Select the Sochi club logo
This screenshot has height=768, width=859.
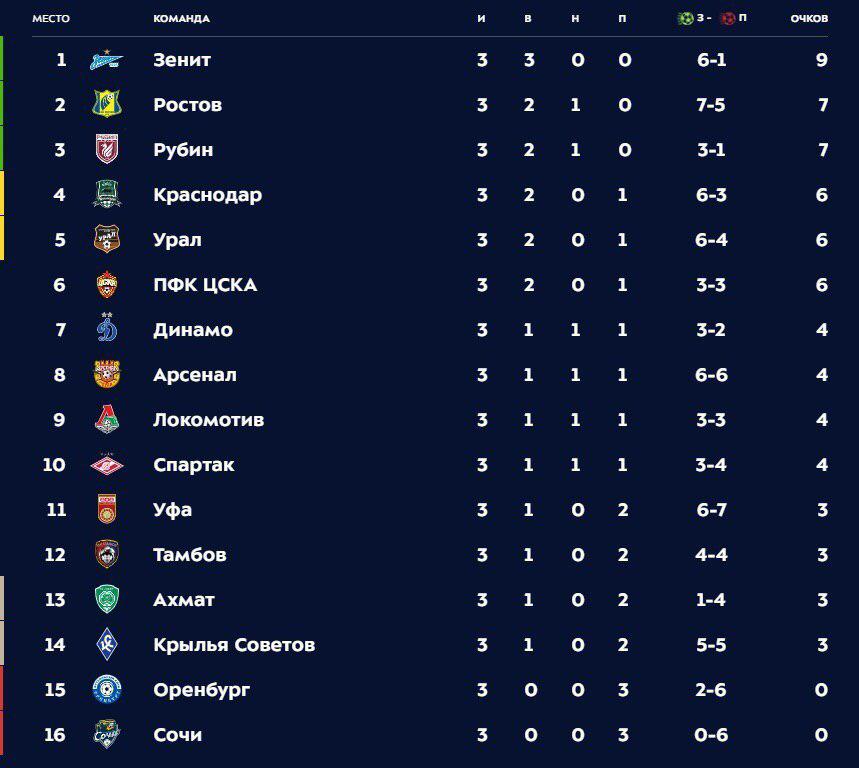click(x=107, y=734)
